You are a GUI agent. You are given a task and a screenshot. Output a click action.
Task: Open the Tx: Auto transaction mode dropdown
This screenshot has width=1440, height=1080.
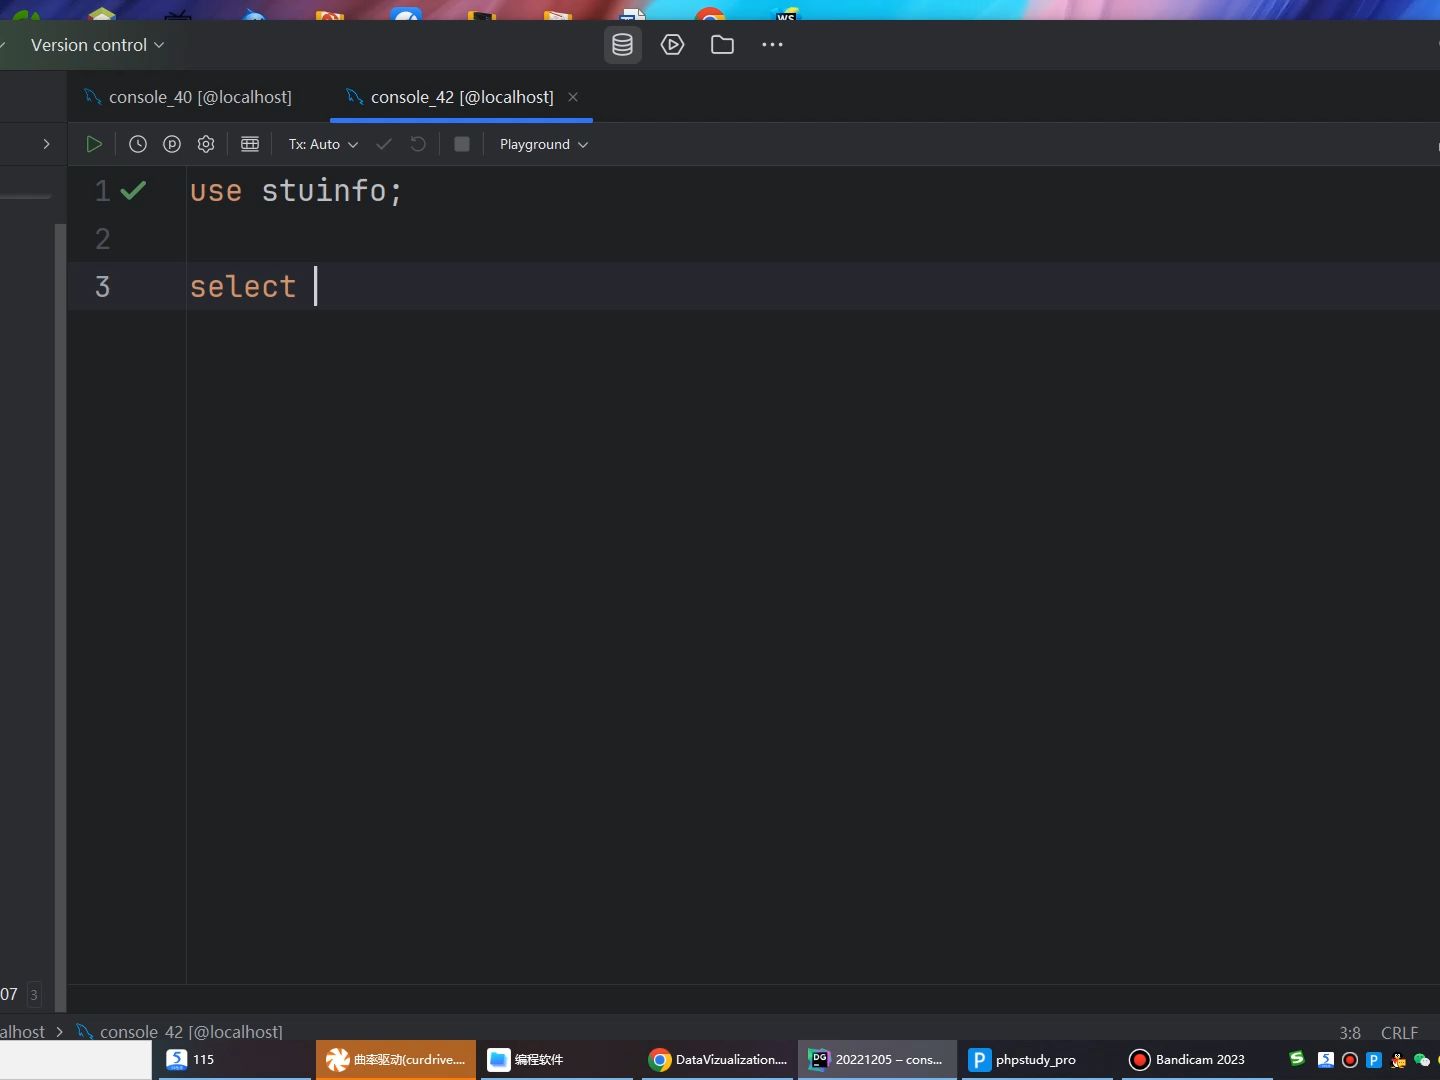tap(322, 144)
